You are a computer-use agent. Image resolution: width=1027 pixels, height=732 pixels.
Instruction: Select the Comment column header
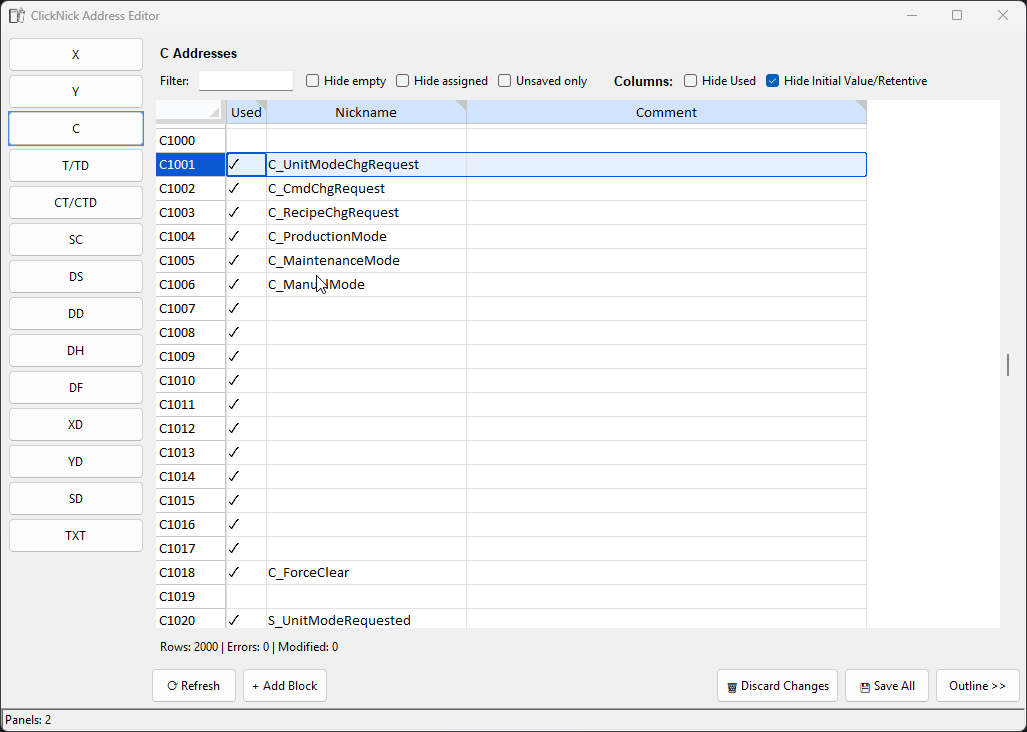click(666, 112)
